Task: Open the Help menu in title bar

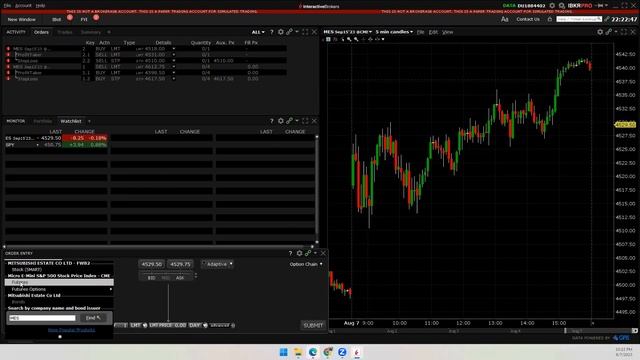Action: [40, 6]
